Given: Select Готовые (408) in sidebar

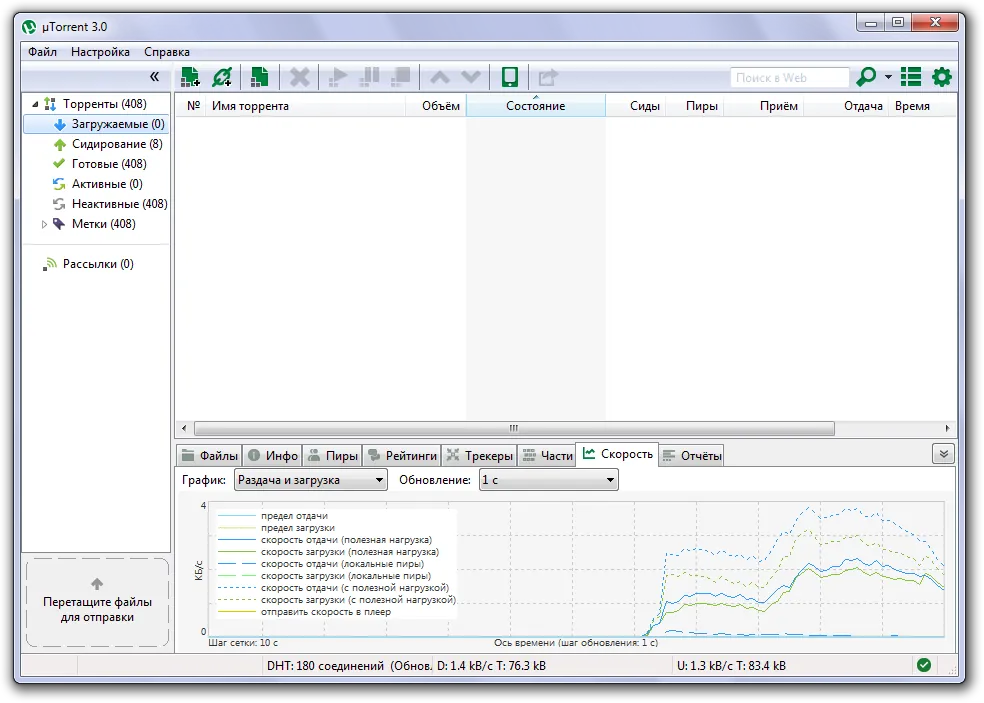Looking at the screenshot, I should point(108,164).
